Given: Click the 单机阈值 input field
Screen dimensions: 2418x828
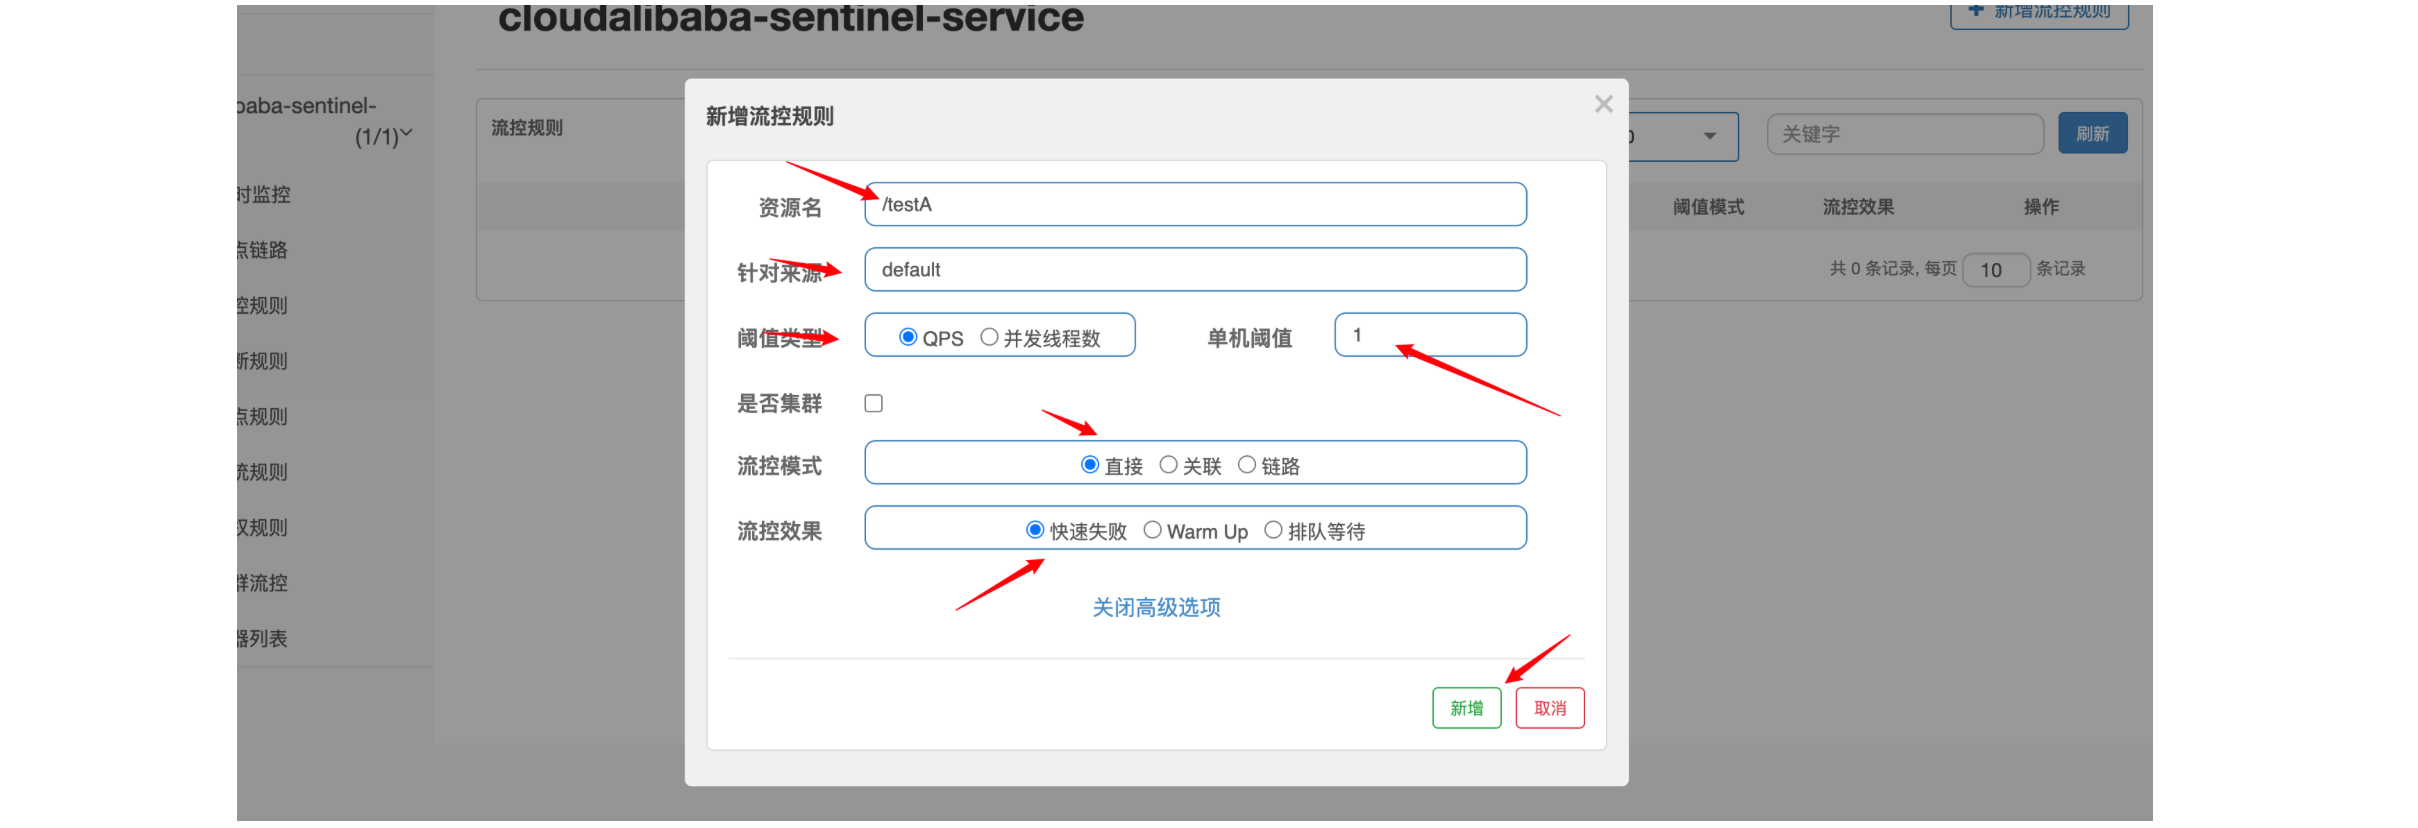Looking at the screenshot, I should point(1430,334).
